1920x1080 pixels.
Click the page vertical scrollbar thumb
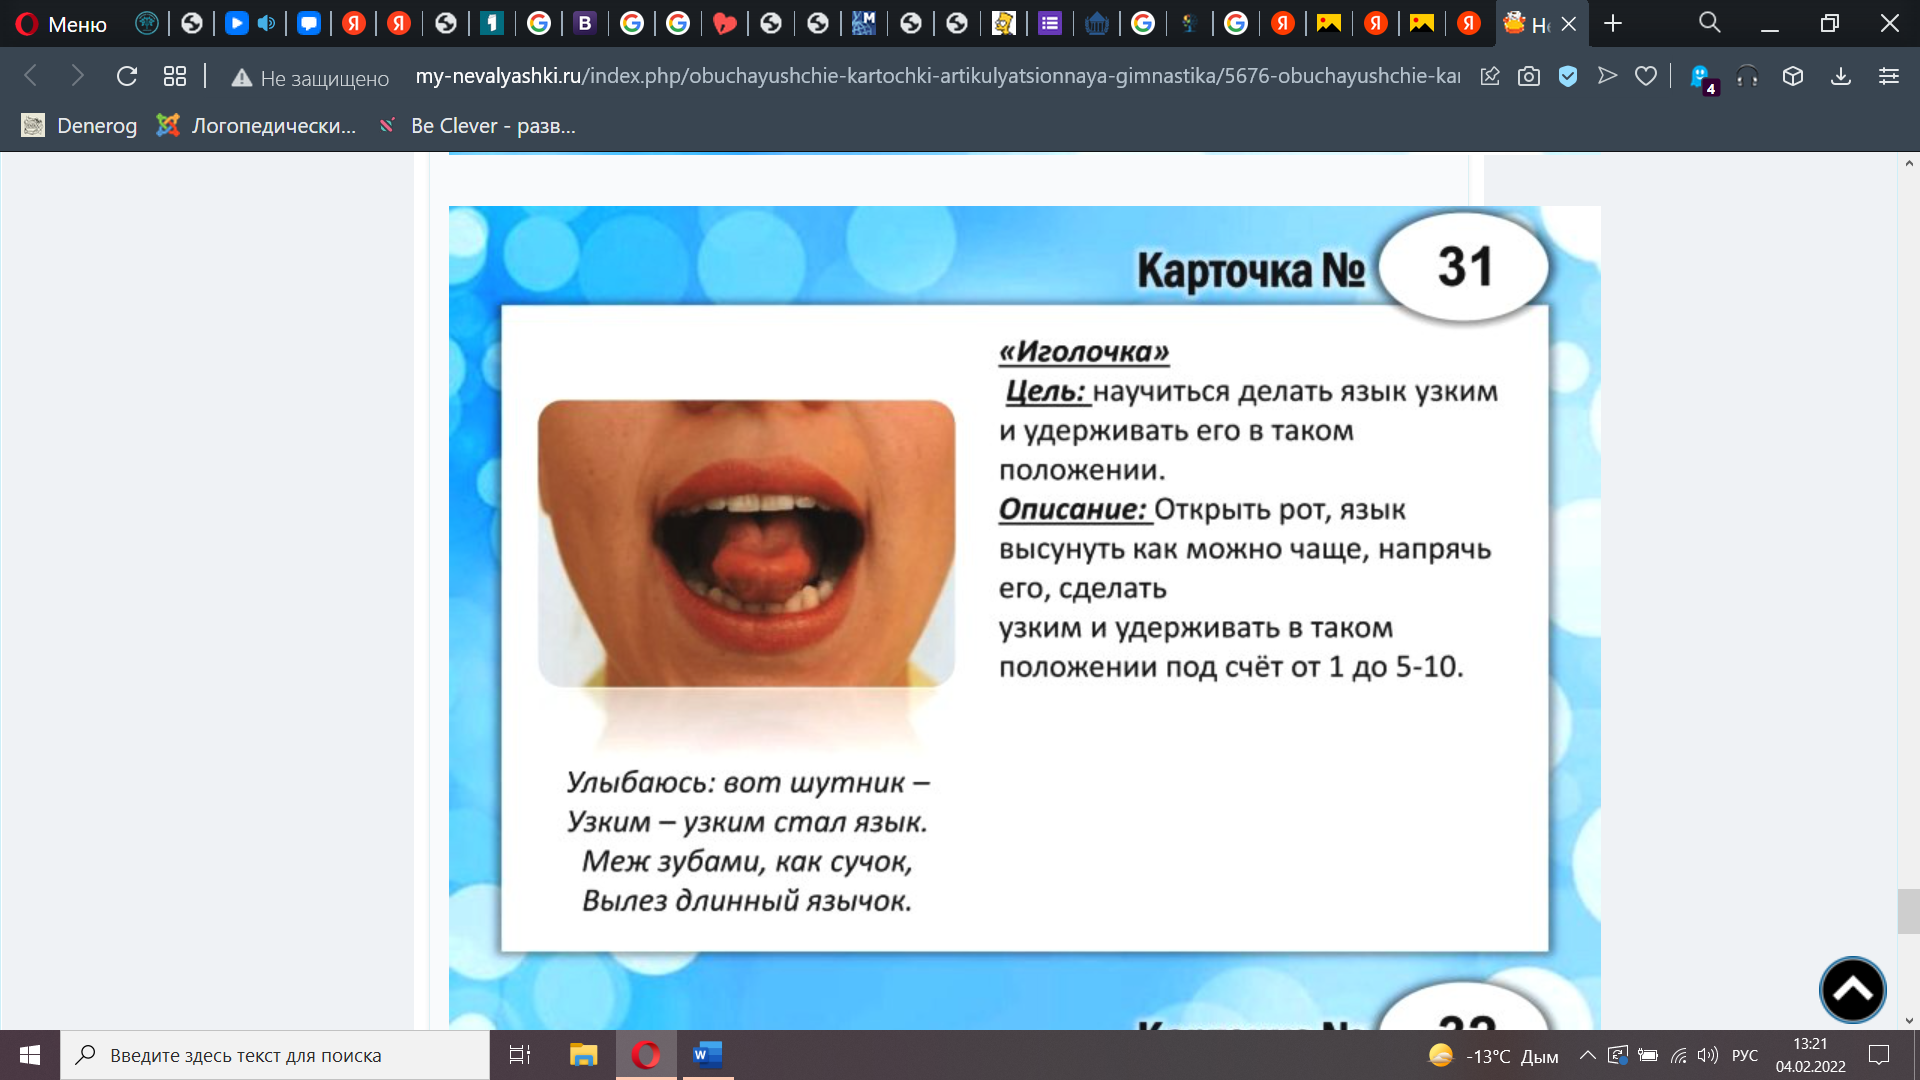tap(1908, 911)
